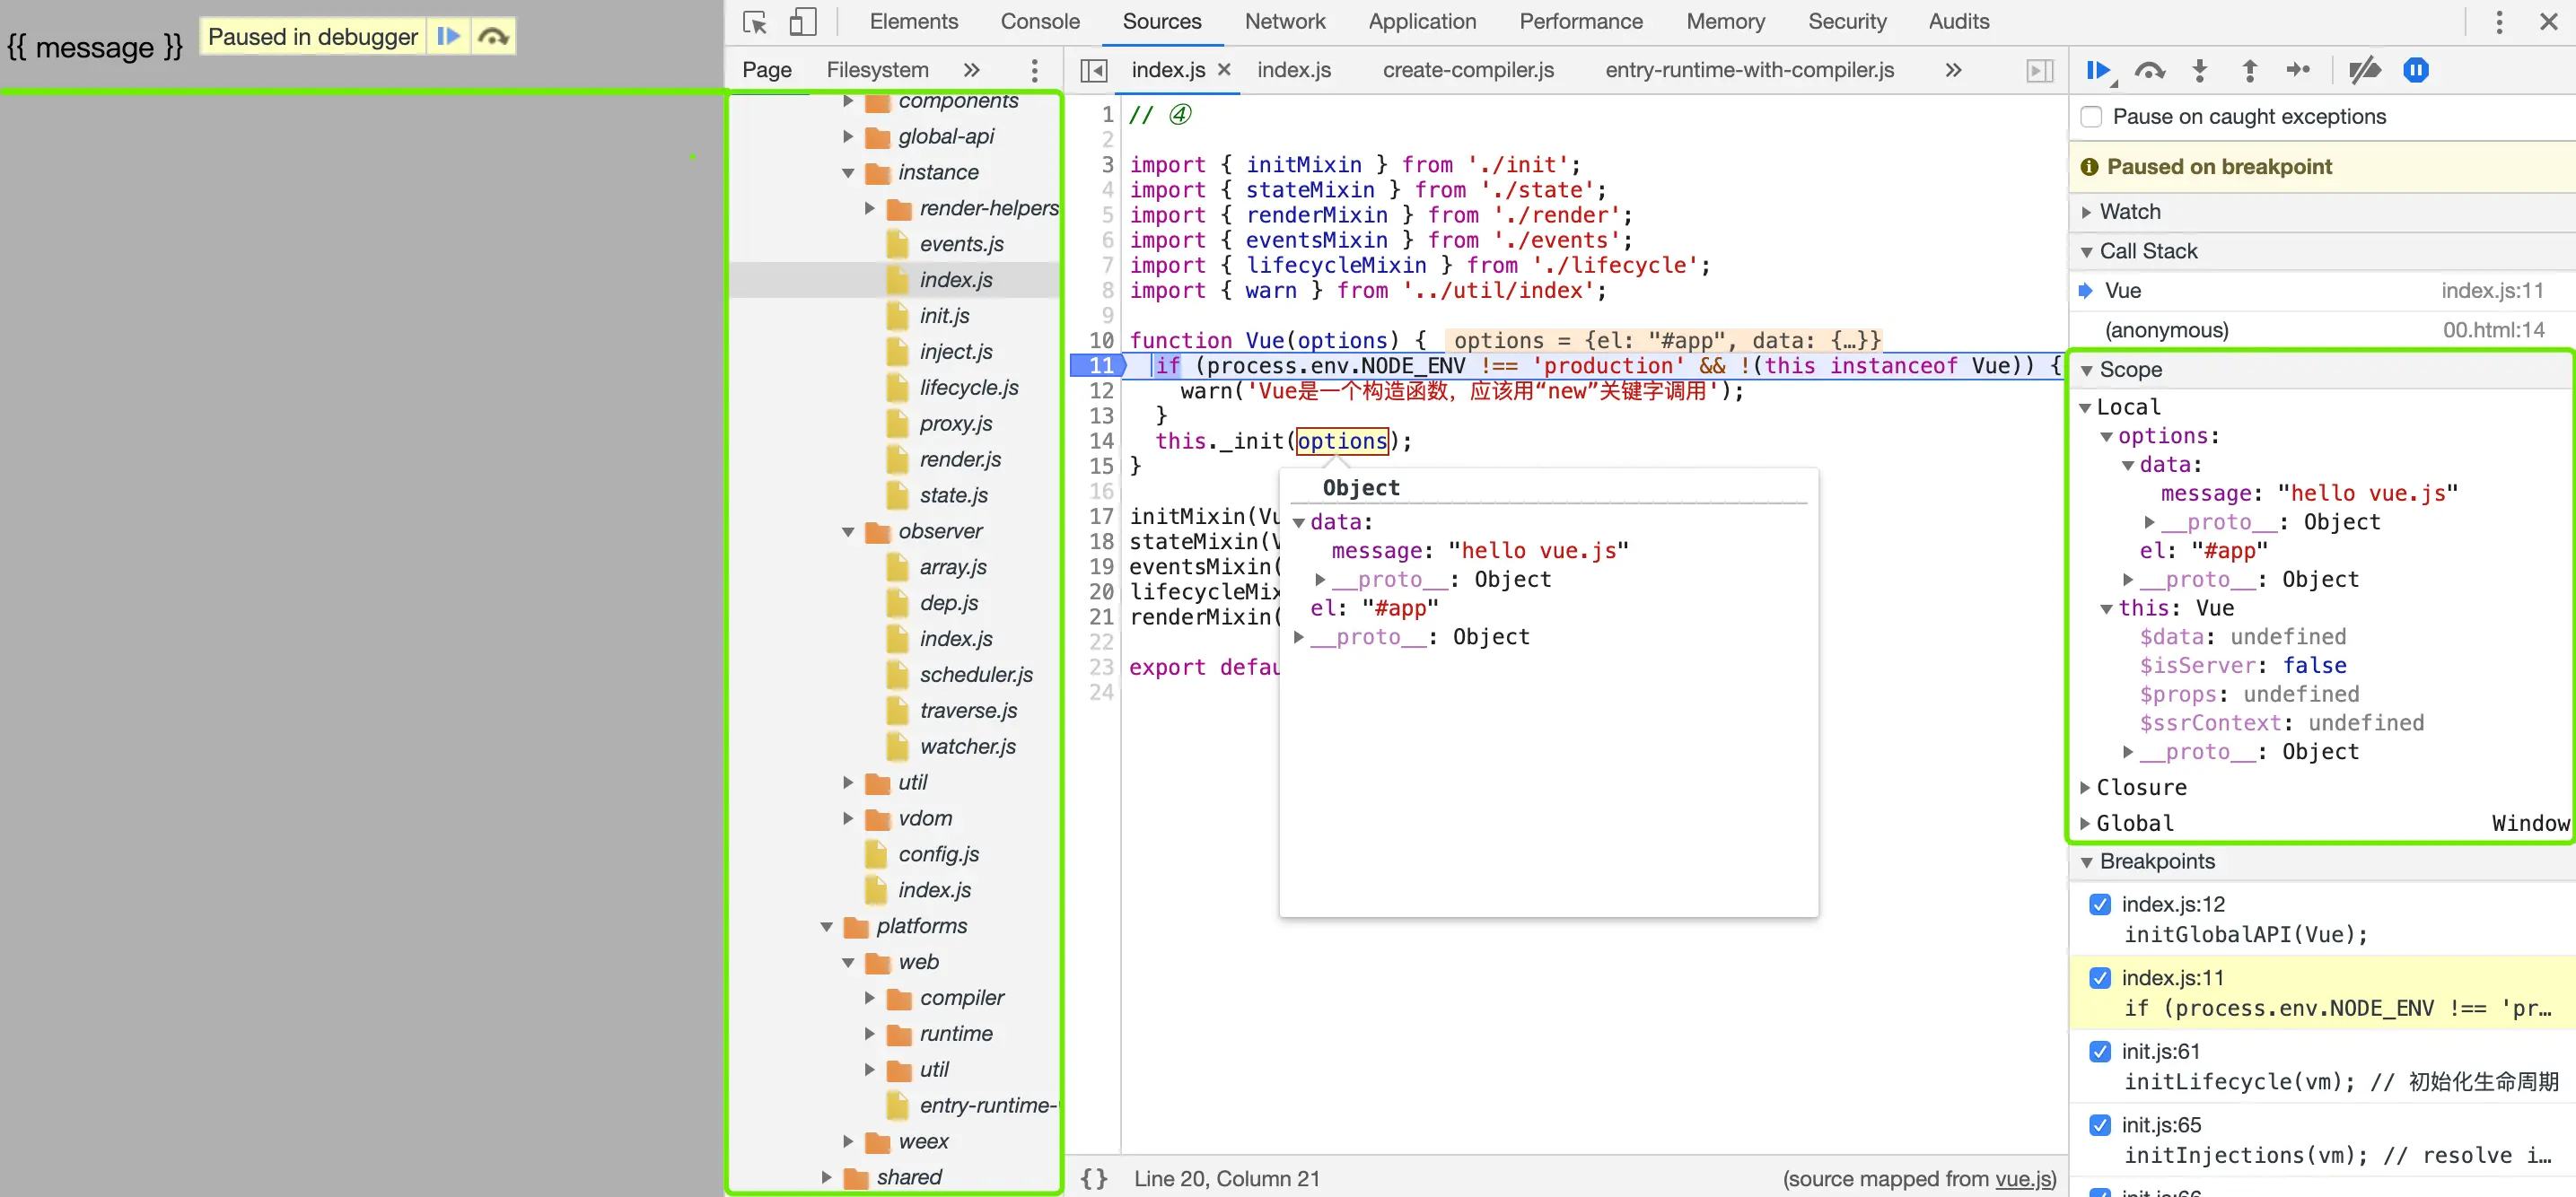The image size is (2576, 1197).
Task: Open the vue.js source-mapped link
Action: tap(2021, 1178)
